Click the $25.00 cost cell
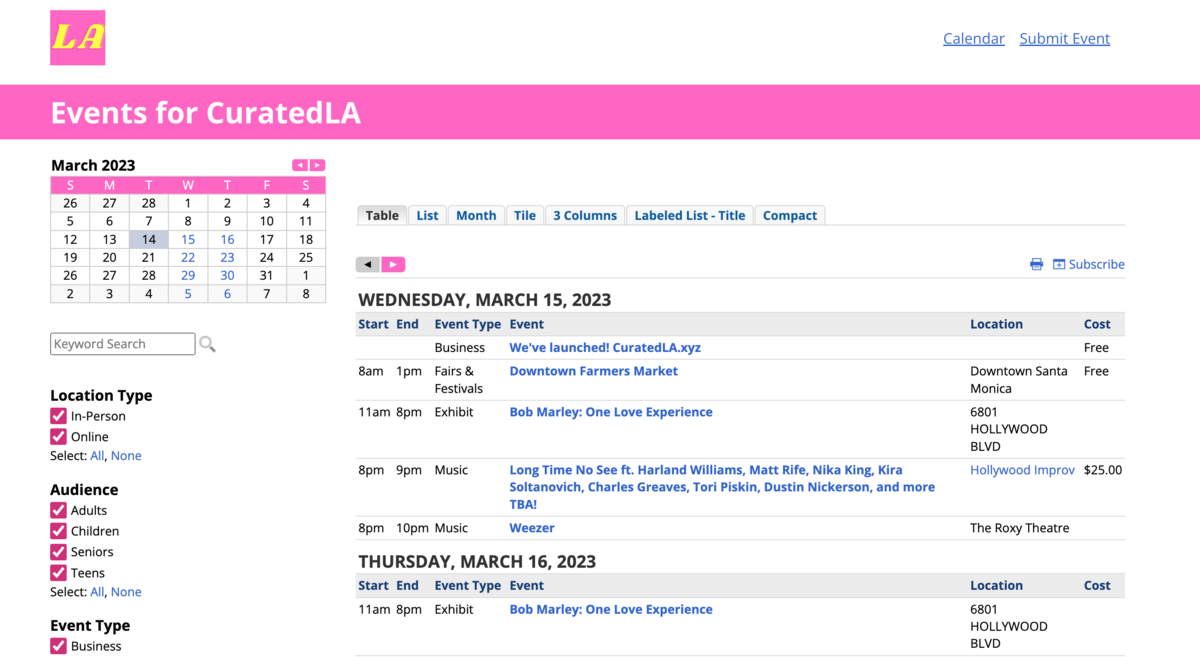Screen dimensions: 1200x657 (1103, 470)
